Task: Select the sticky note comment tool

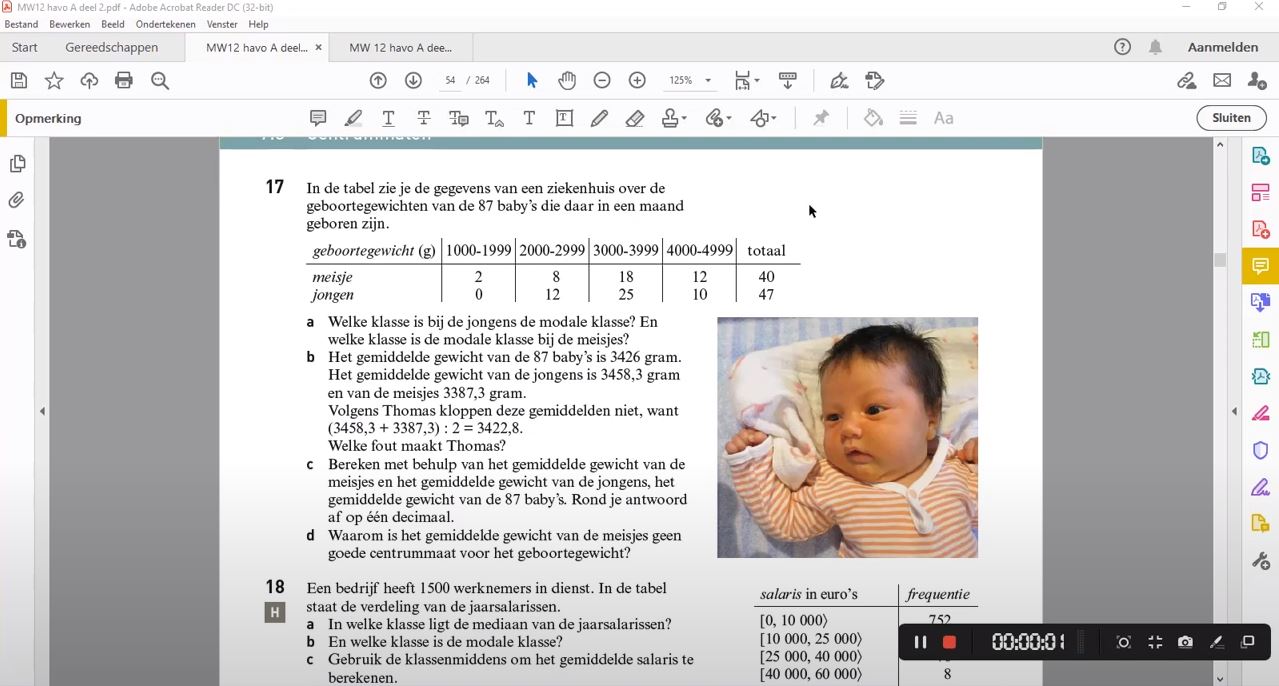Action: click(x=318, y=118)
